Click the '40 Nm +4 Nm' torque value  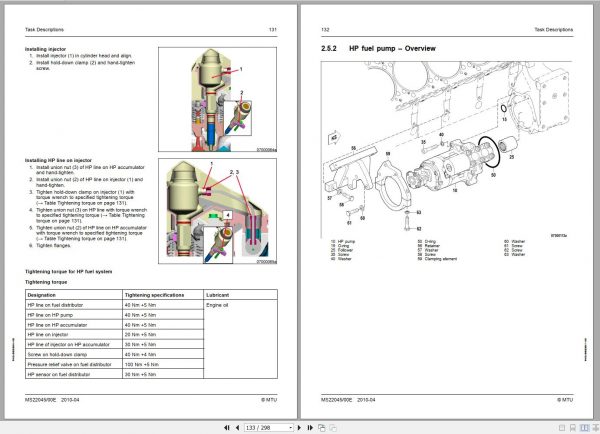[140, 354]
